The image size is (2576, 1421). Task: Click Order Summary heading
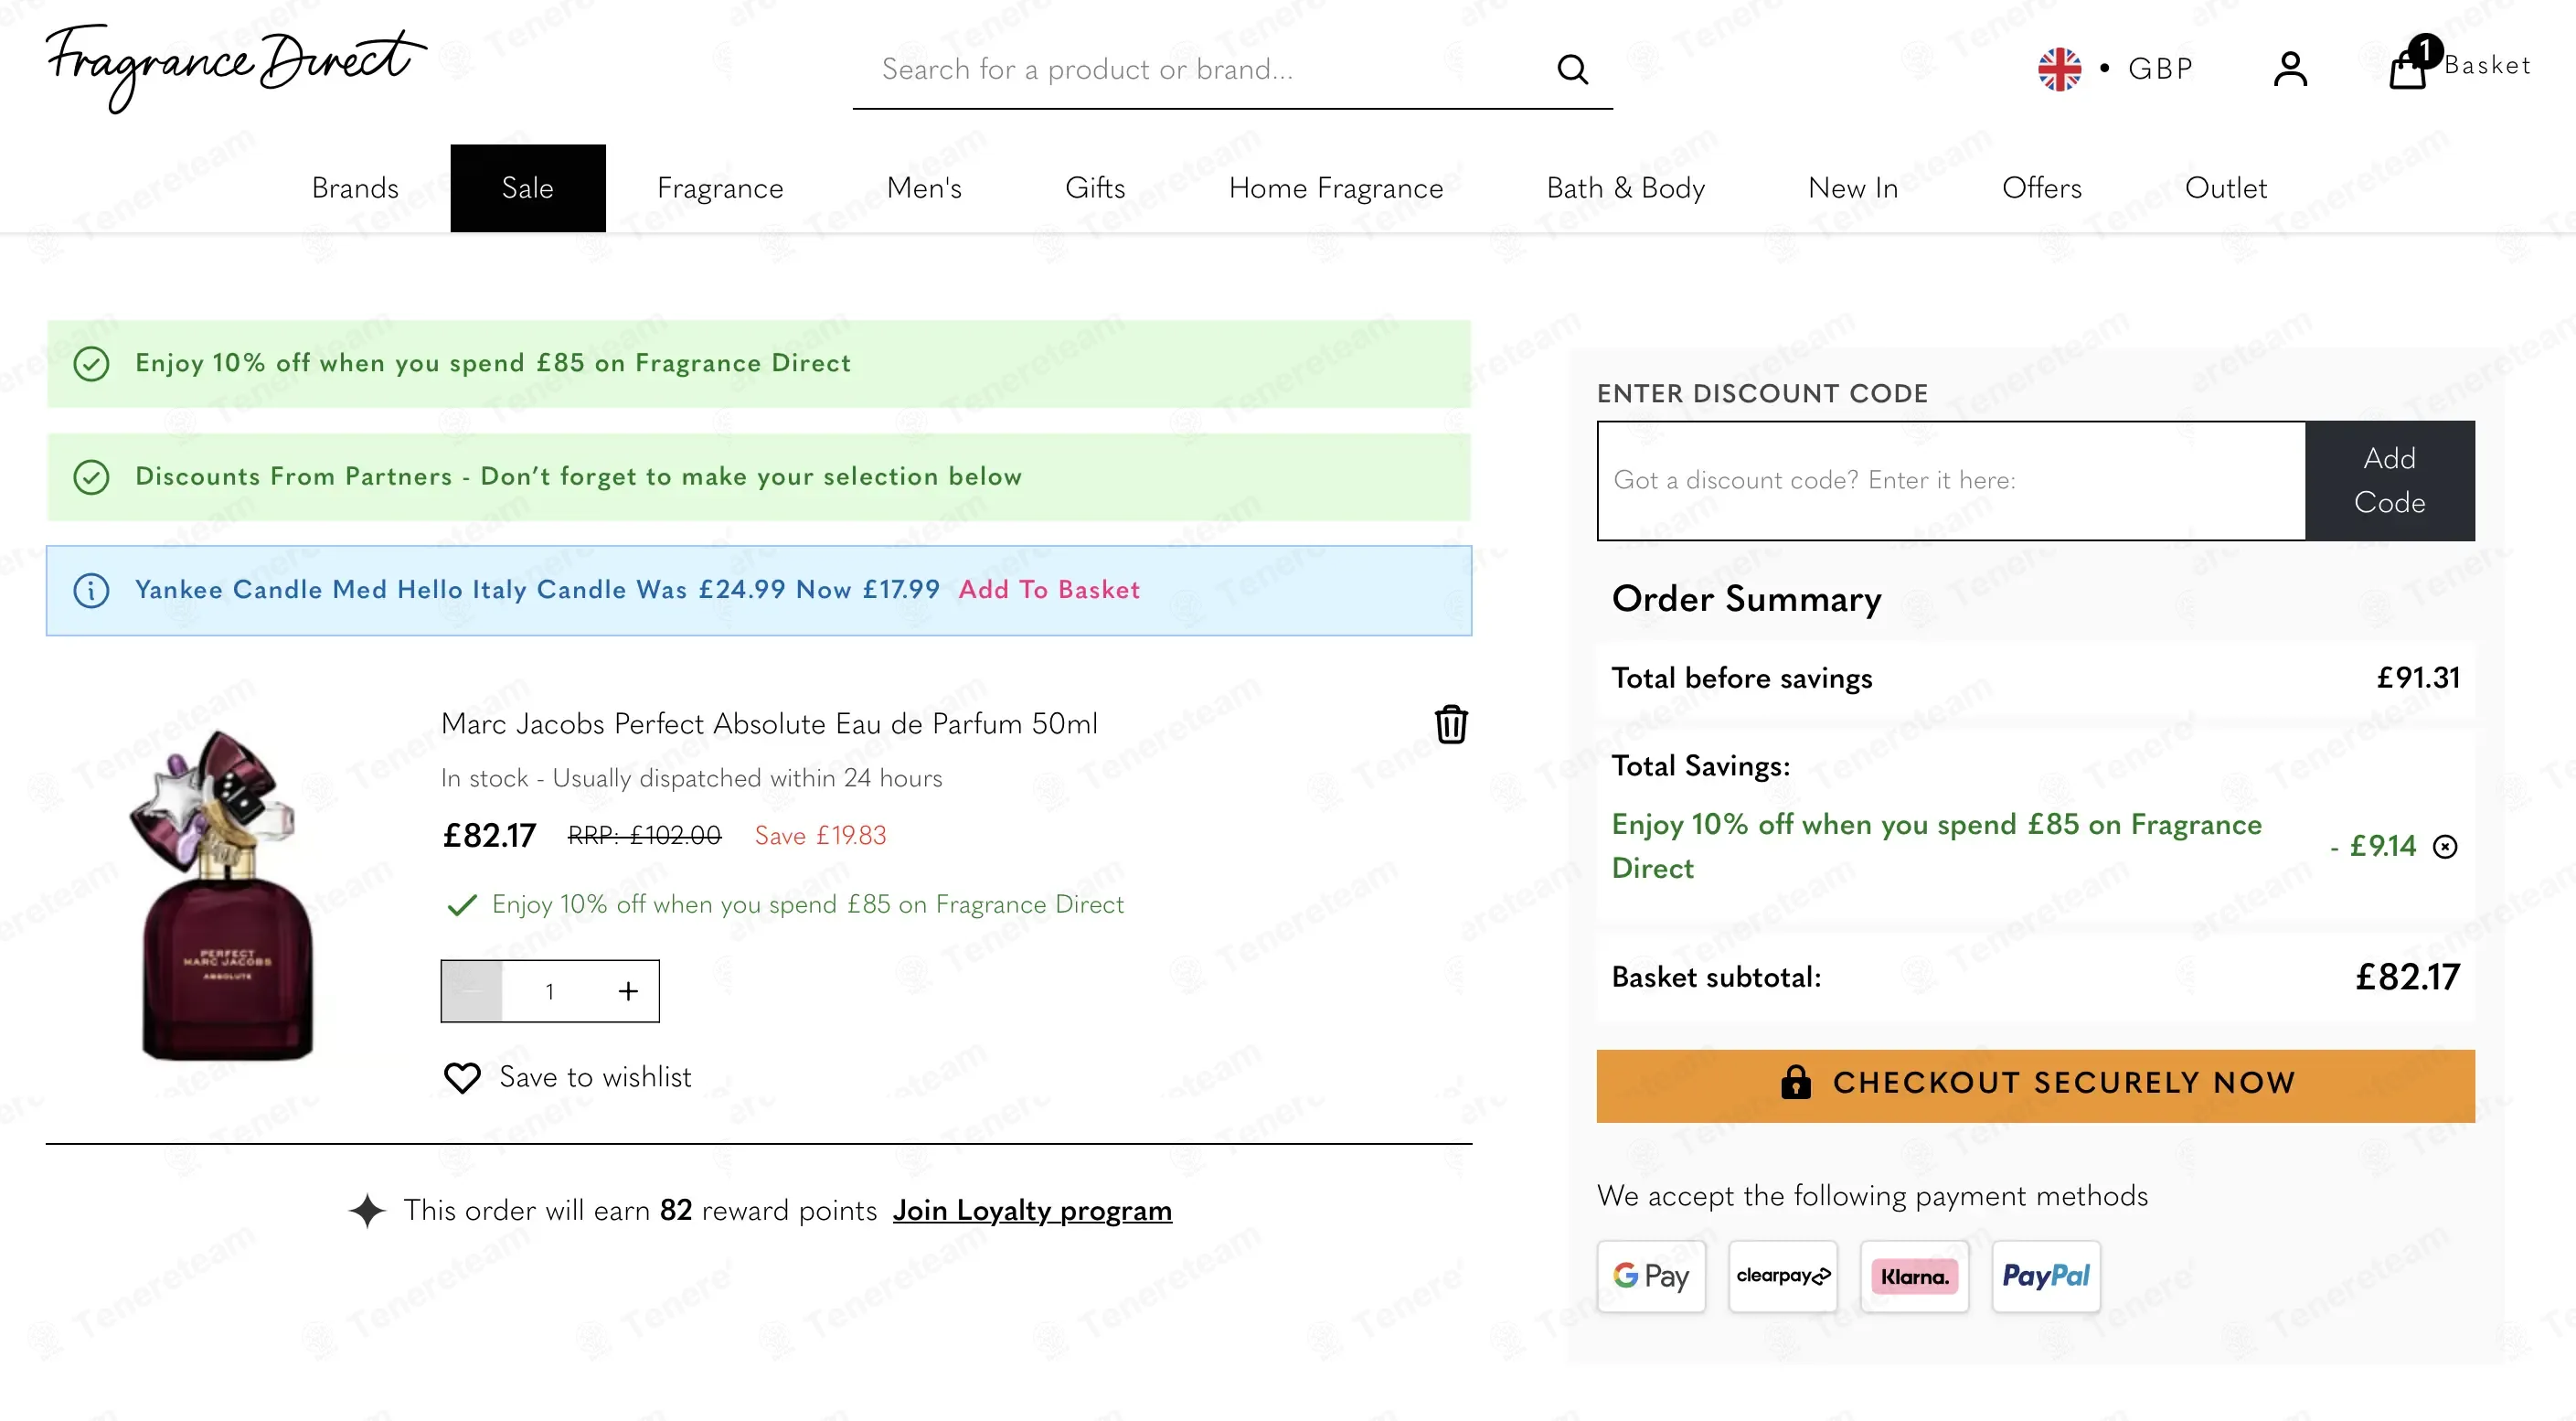pos(1746,598)
